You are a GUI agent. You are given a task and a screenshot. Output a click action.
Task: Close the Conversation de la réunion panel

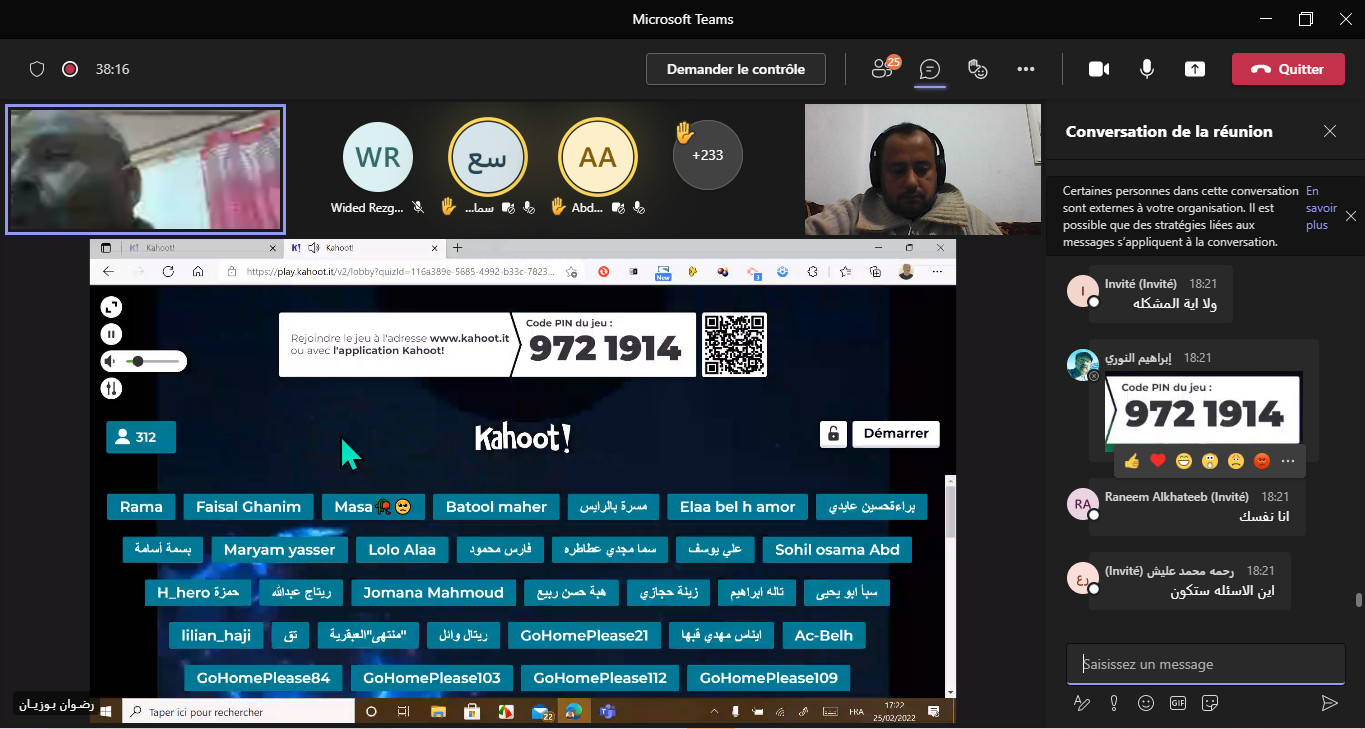[1330, 131]
